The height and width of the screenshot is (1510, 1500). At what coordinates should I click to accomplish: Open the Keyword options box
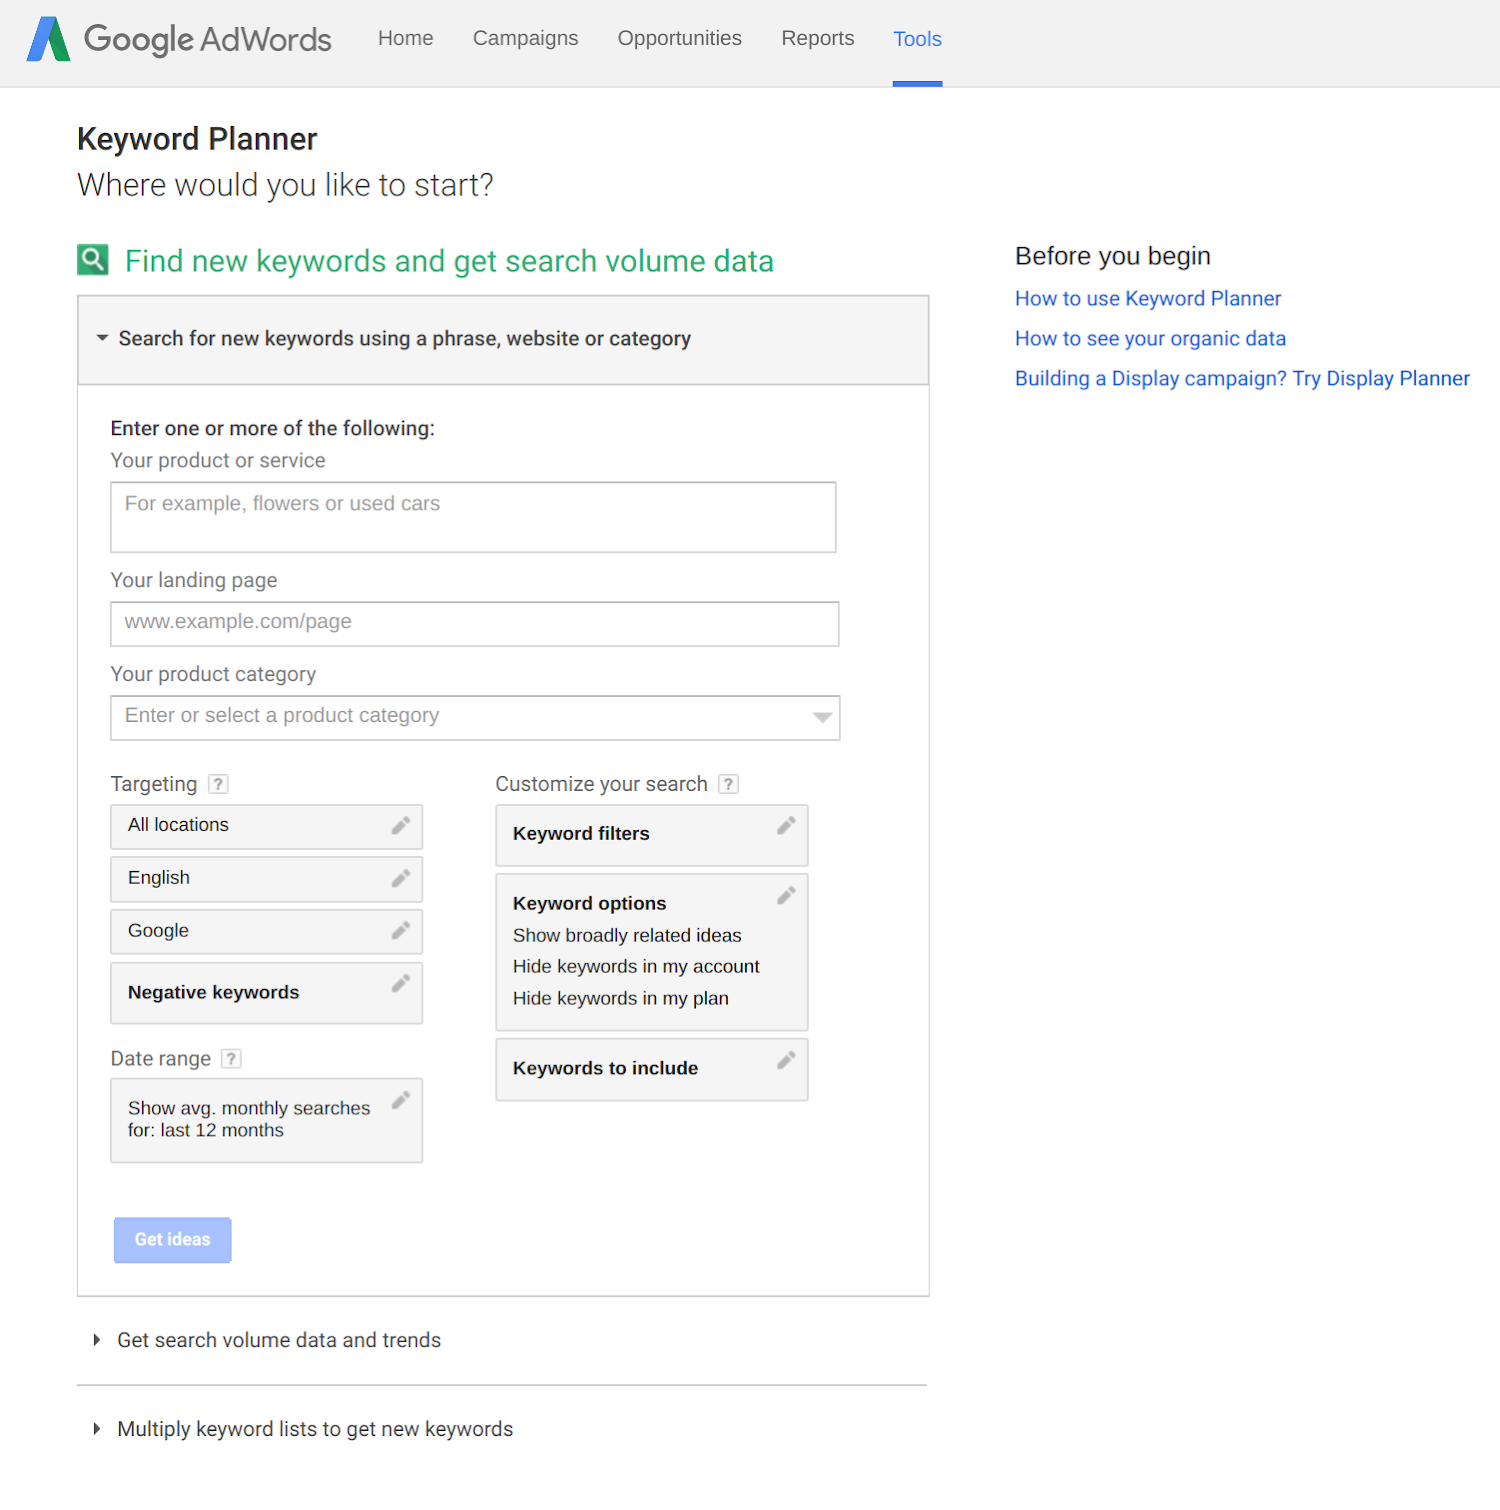(652, 952)
